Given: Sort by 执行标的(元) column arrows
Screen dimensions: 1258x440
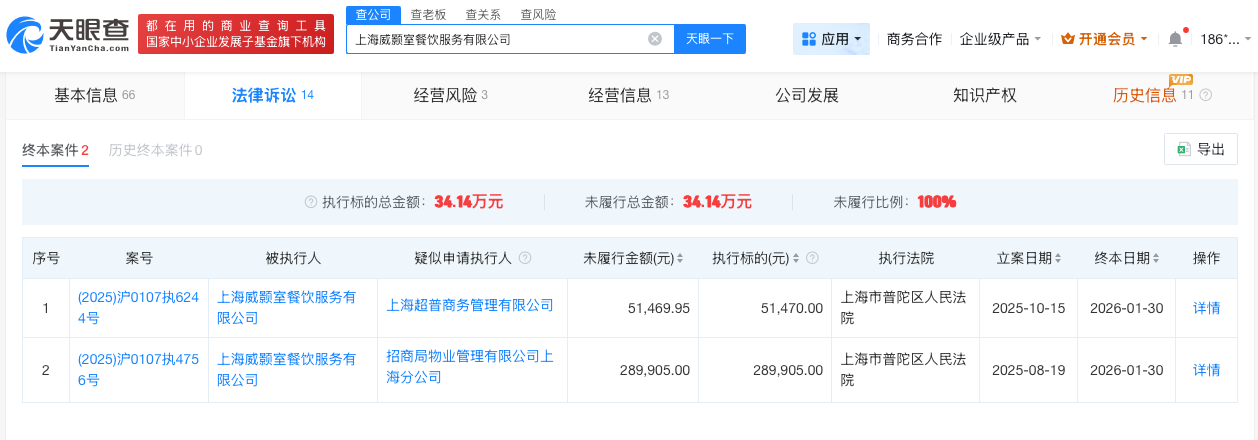Looking at the screenshot, I should coord(795,258).
